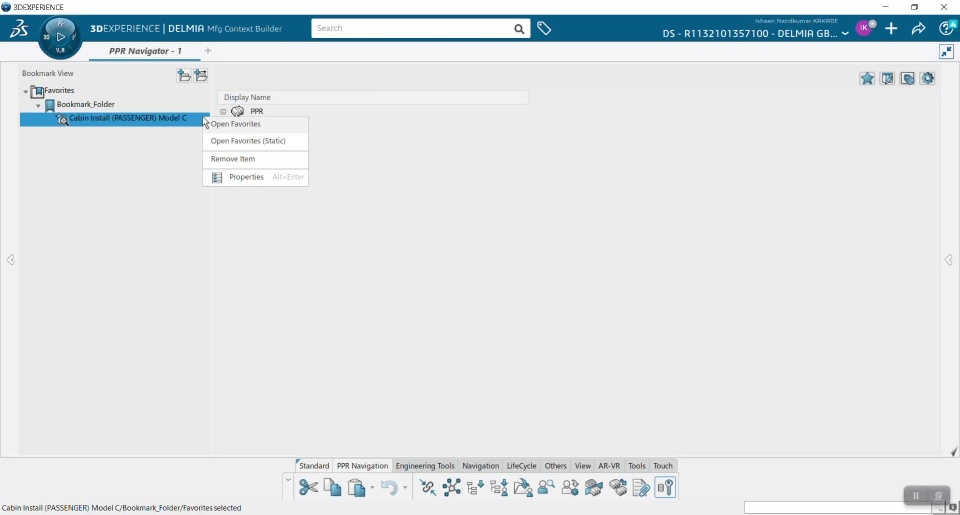This screenshot has width=960, height=515.
Task: Expand the left side panel arrow
Action: coord(10,260)
